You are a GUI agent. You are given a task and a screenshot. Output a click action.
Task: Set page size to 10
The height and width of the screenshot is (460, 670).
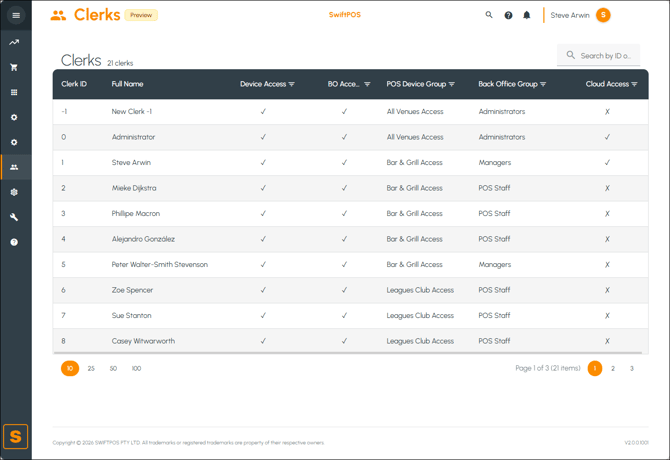[70, 368]
